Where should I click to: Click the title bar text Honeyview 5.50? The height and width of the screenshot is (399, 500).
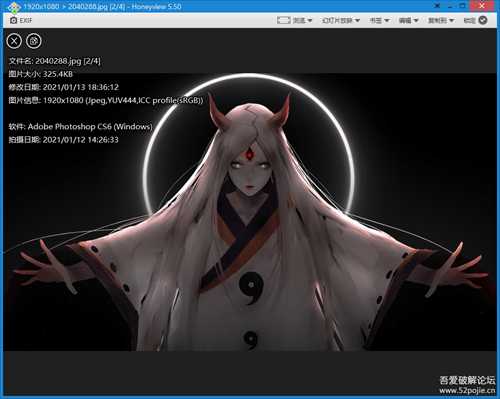[x=156, y=7]
